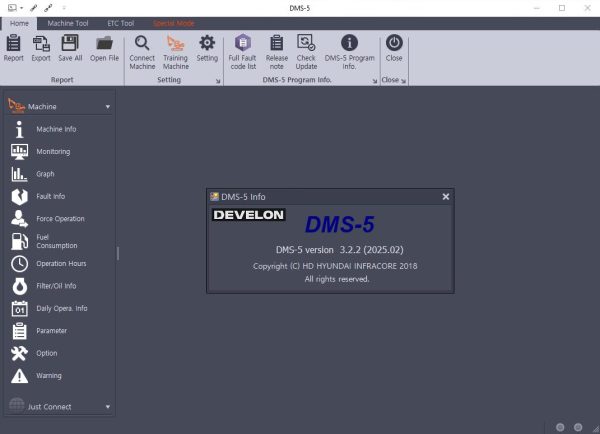Close the DMS-5 Info dialog
This screenshot has width=600, height=434.
pos(446,197)
